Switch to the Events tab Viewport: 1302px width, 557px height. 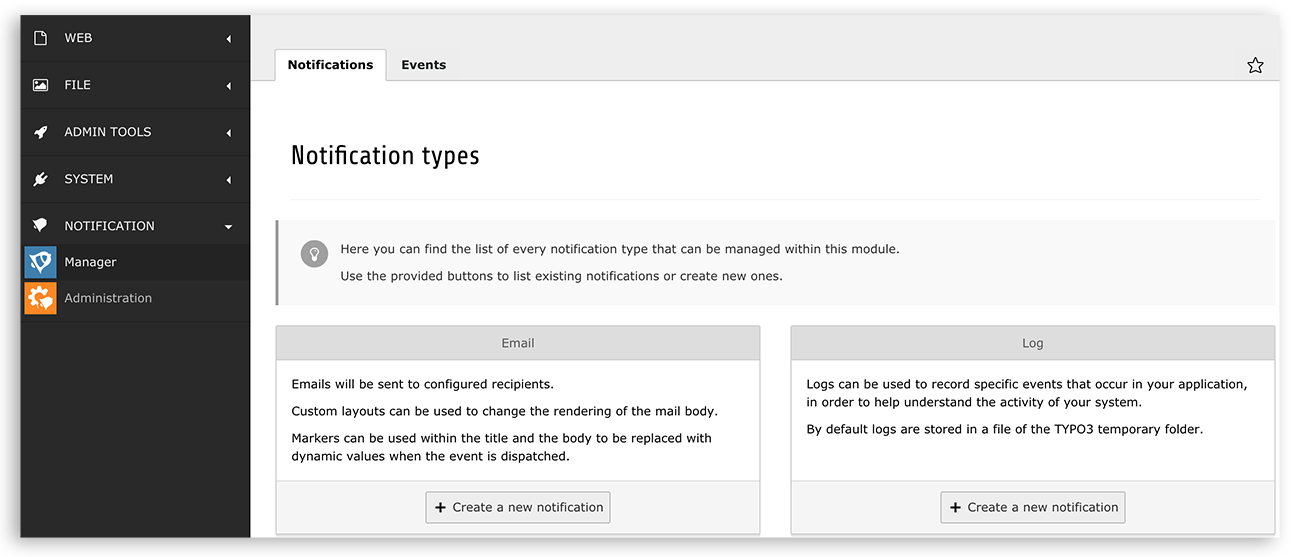[424, 65]
